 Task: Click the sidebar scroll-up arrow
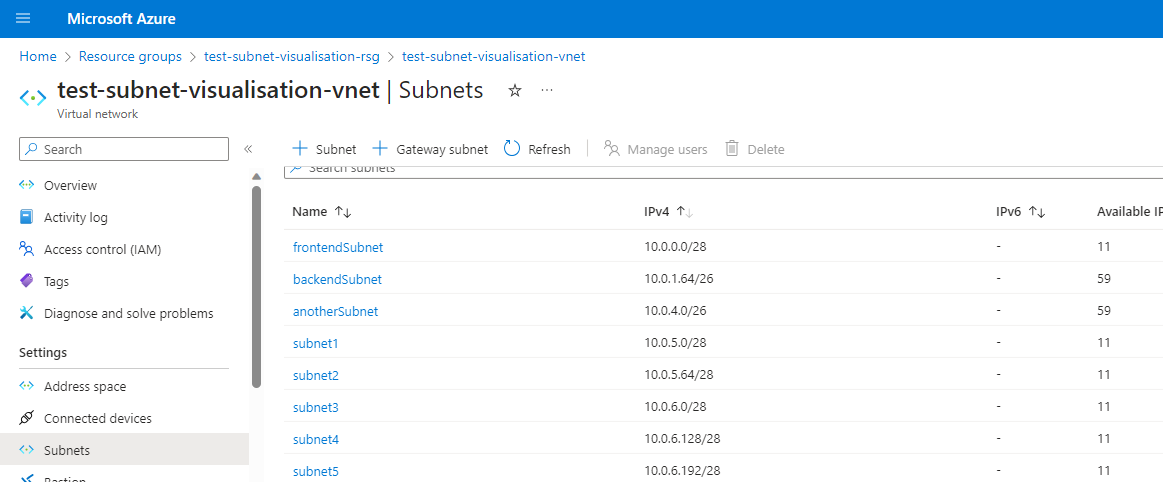(x=257, y=176)
